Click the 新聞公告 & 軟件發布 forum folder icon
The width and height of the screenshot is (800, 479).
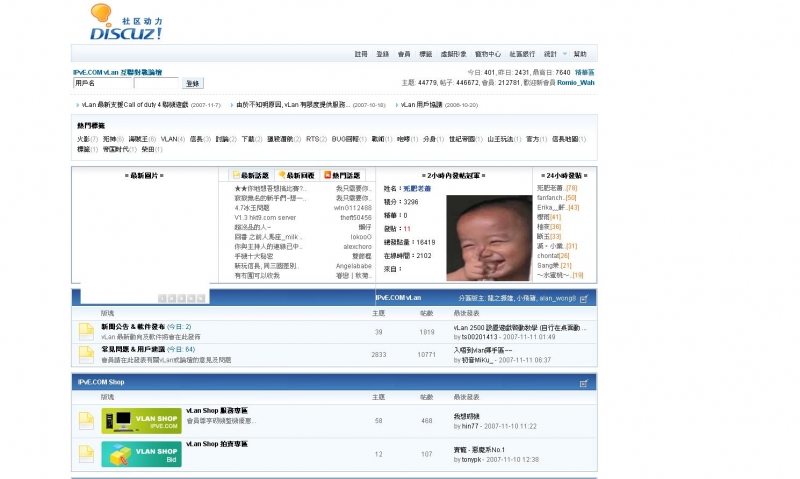point(86,332)
